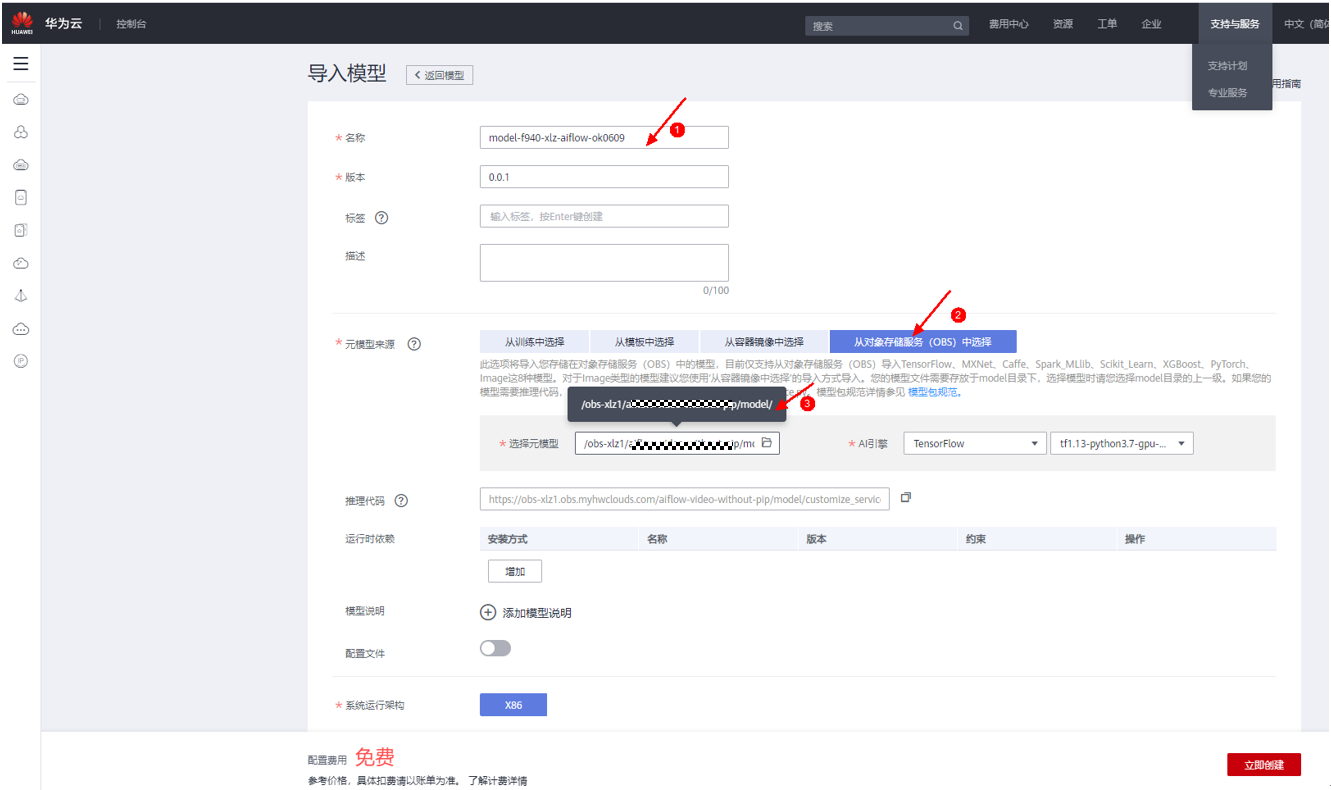Click into the 版本 input field
The image size is (1331, 790).
pos(604,177)
